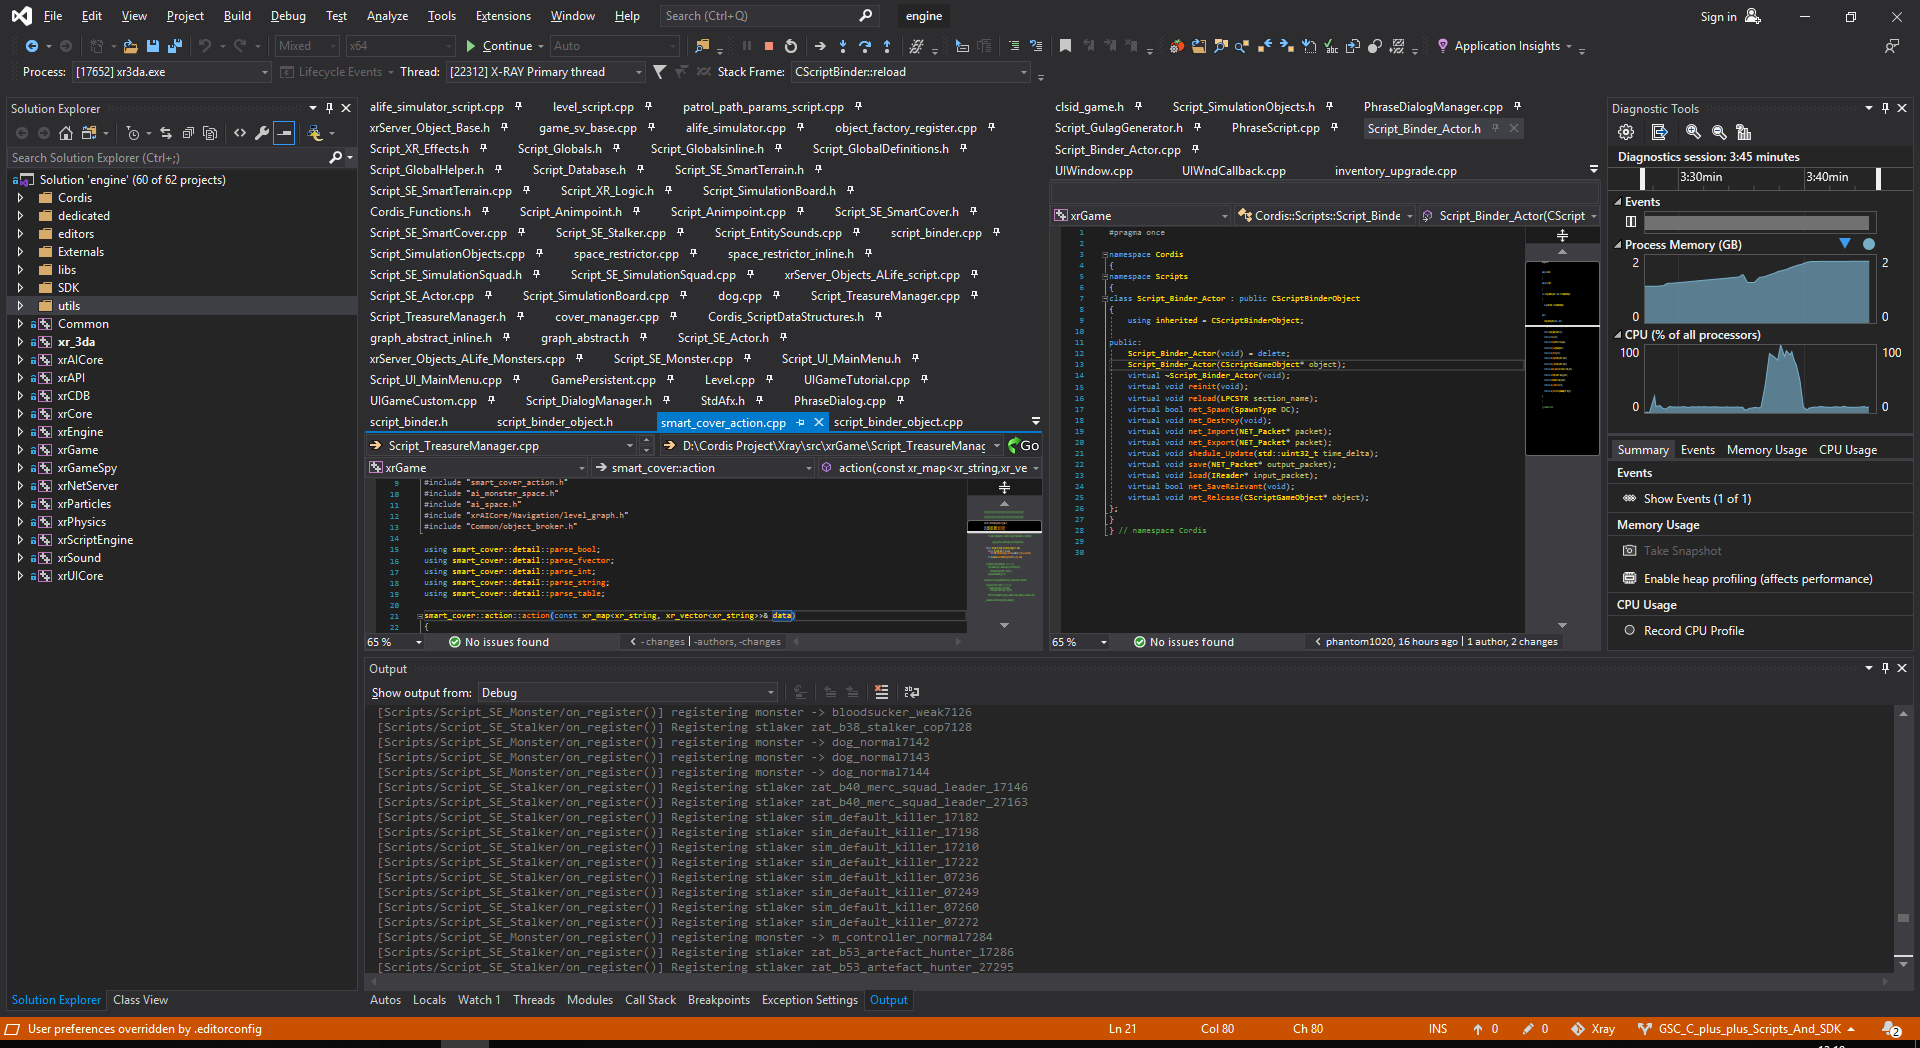Collapse All in Solution Explorer
1920x1048 pixels.
tap(188, 133)
